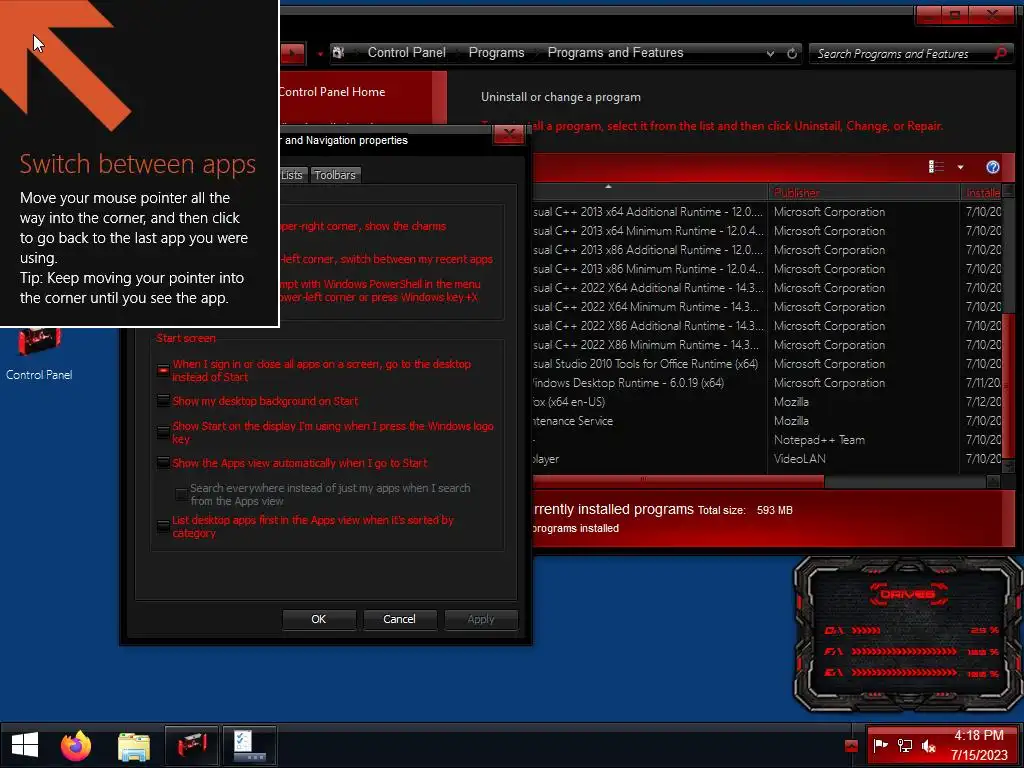Switch to Control Panel taskbar item
Screen dimensions: 1024x768
pyautogui.click(x=191, y=745)
